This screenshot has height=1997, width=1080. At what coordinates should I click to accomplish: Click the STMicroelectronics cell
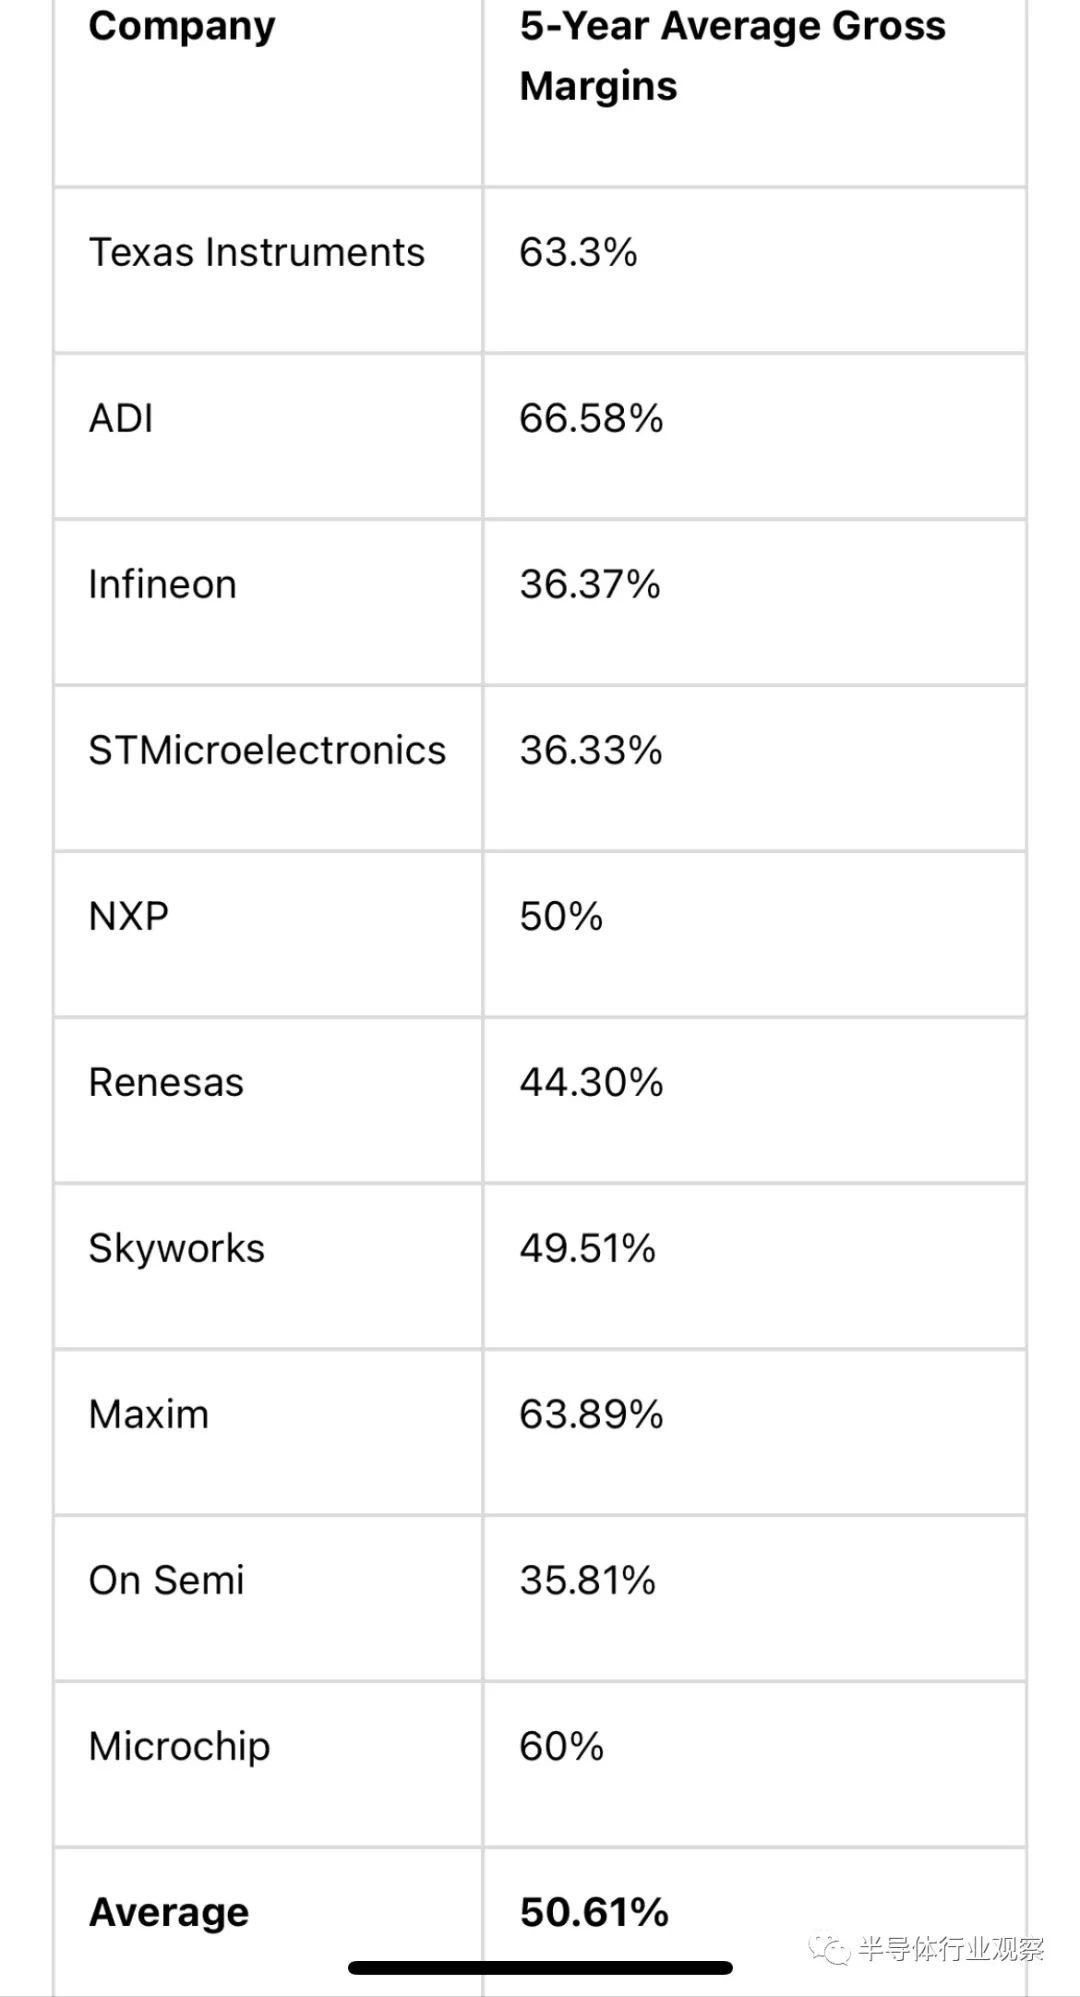pyautogui.click(x=267, y=751)
